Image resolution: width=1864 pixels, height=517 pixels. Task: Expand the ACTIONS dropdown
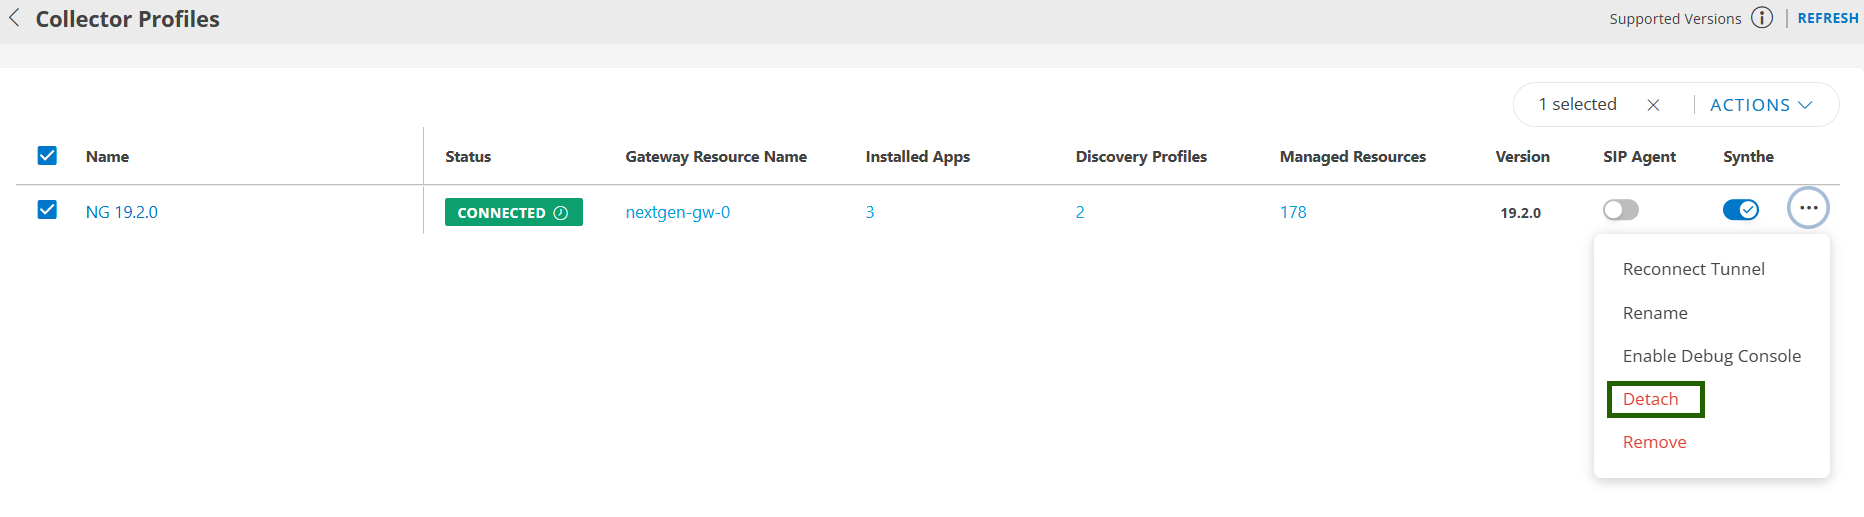pos(1760,105)
